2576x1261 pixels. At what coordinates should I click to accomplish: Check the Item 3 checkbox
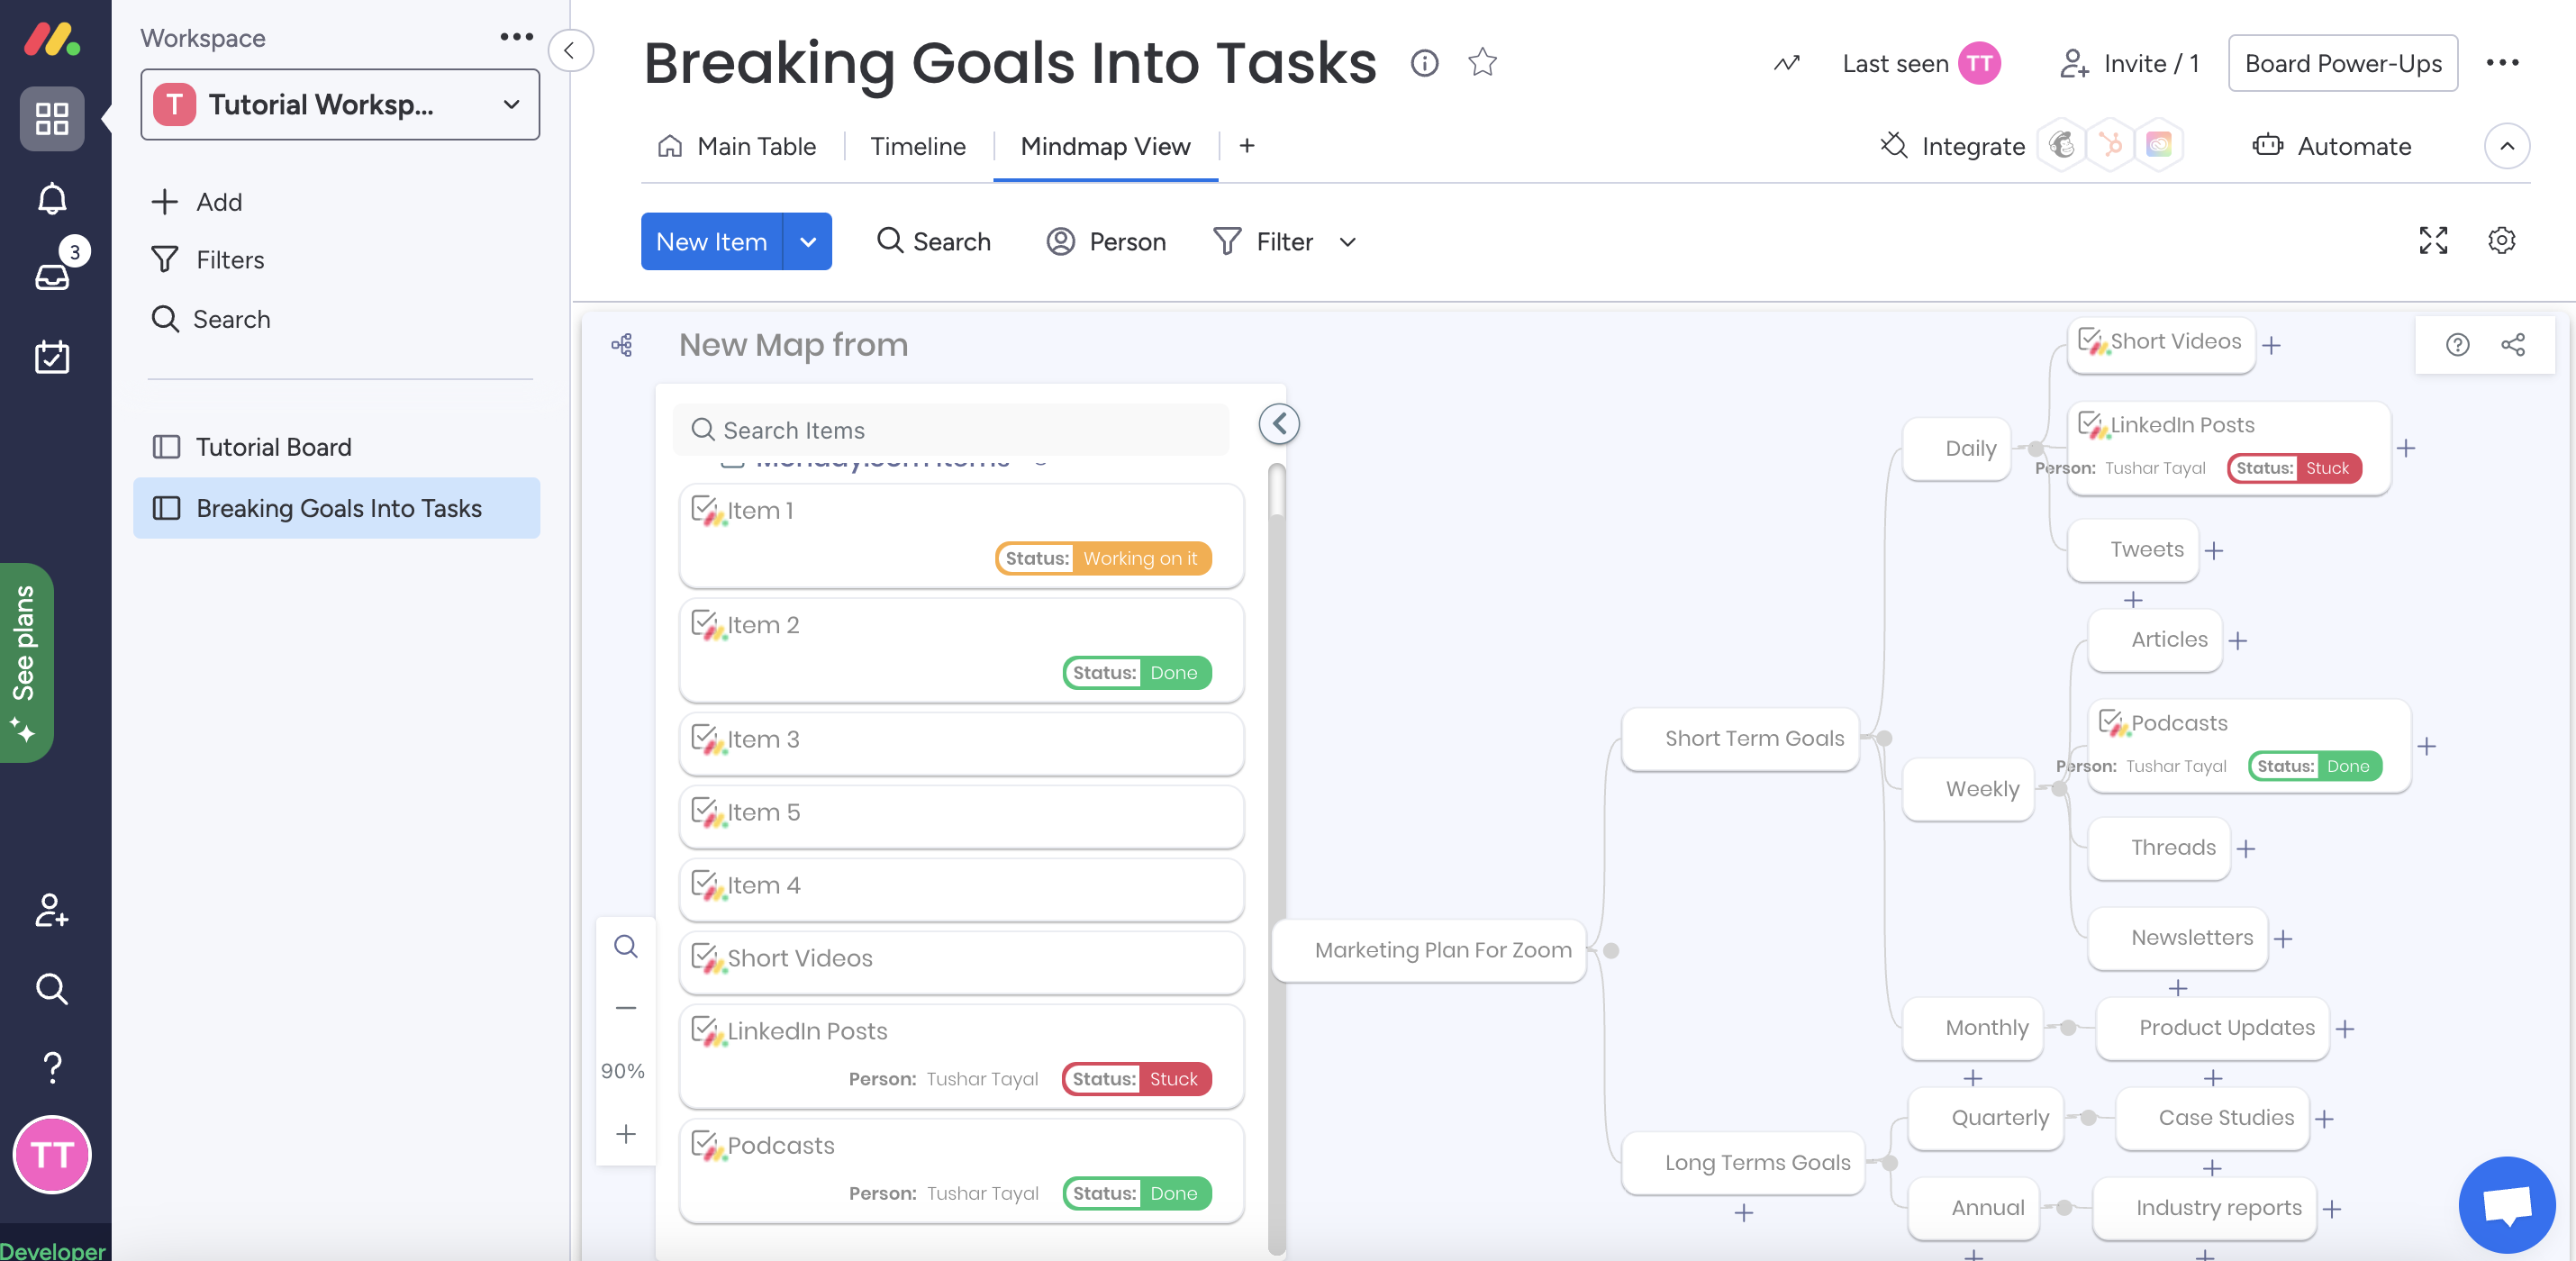[x=705, y=739]
